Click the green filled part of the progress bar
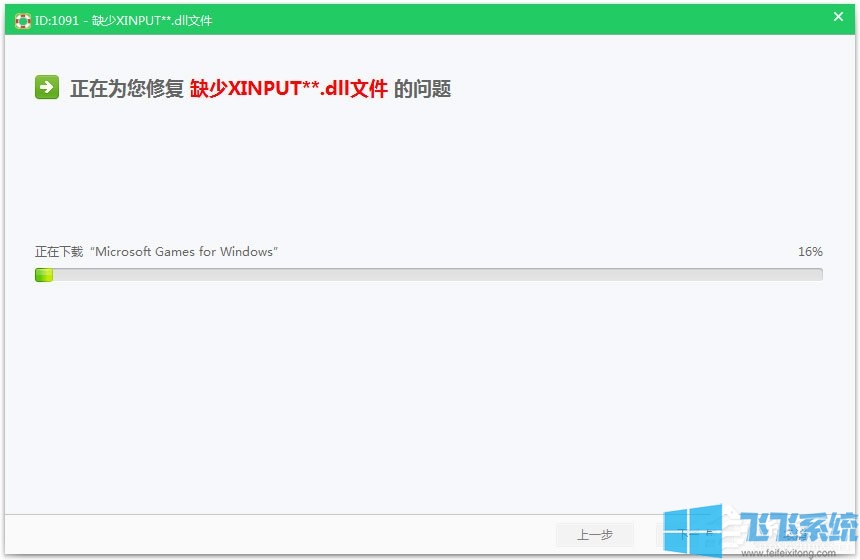This screenshot has width=860, height=560. 44,274
